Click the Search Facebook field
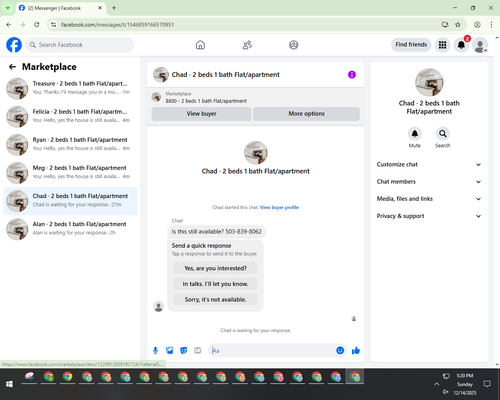This screenshot has height=400, width=500. tap(80, 45)
